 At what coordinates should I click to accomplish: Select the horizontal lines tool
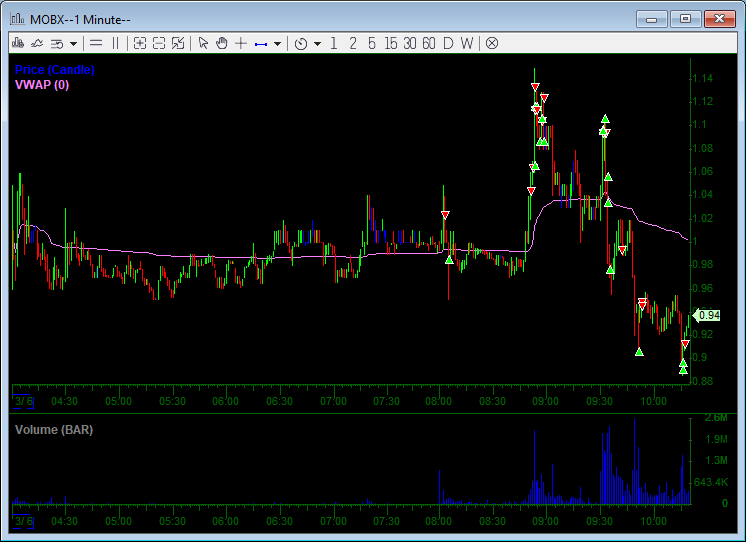[x=96, y=43]
